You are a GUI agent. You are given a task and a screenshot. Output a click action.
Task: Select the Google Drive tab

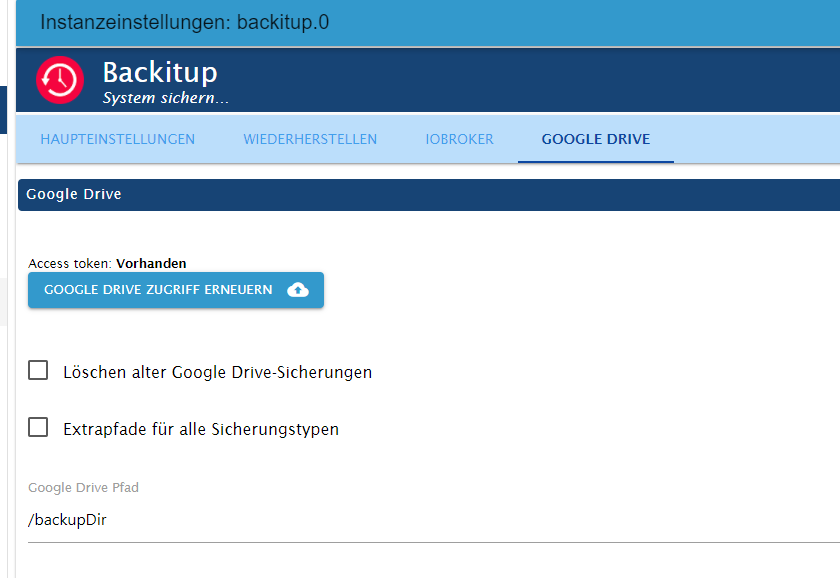(596, 139)
